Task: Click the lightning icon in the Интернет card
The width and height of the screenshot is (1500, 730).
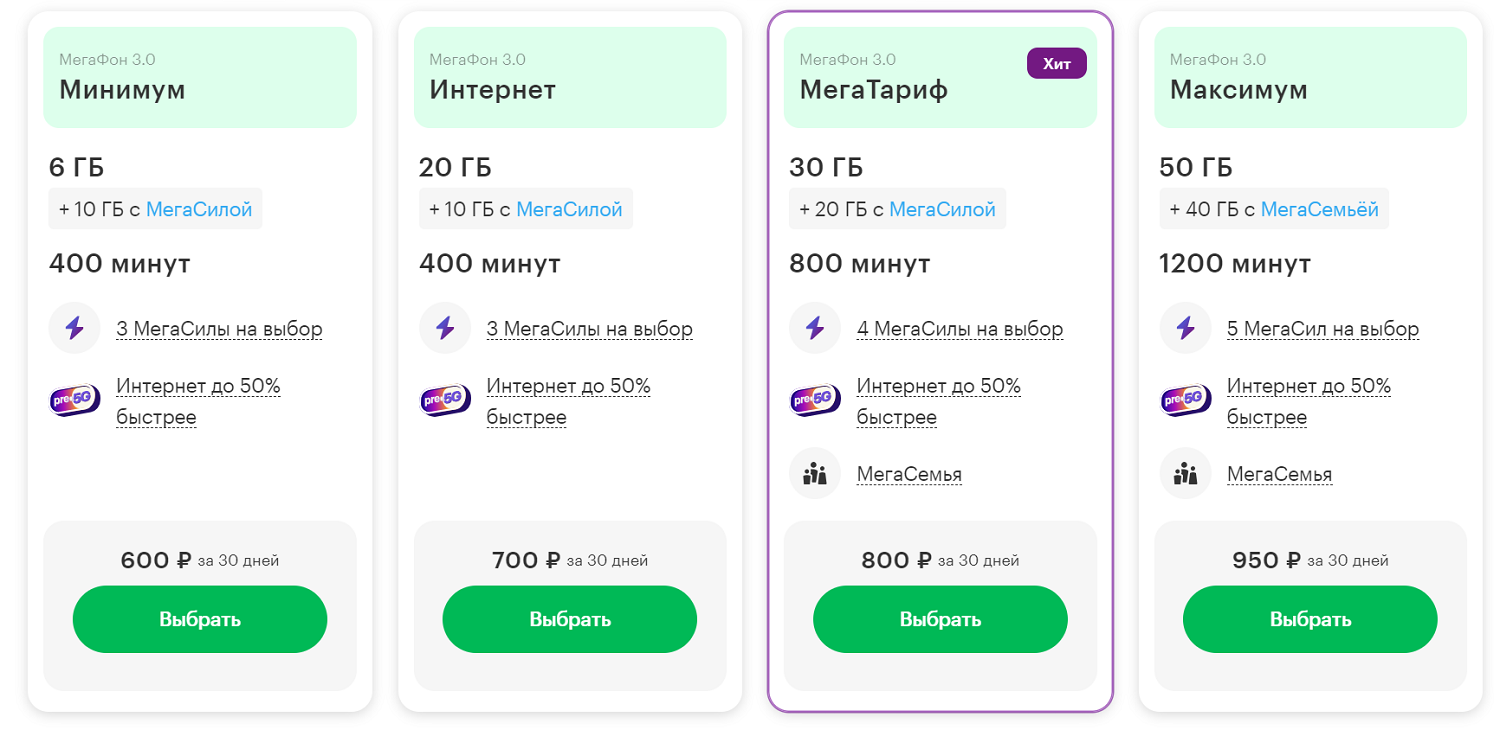Action: point(445,328)
